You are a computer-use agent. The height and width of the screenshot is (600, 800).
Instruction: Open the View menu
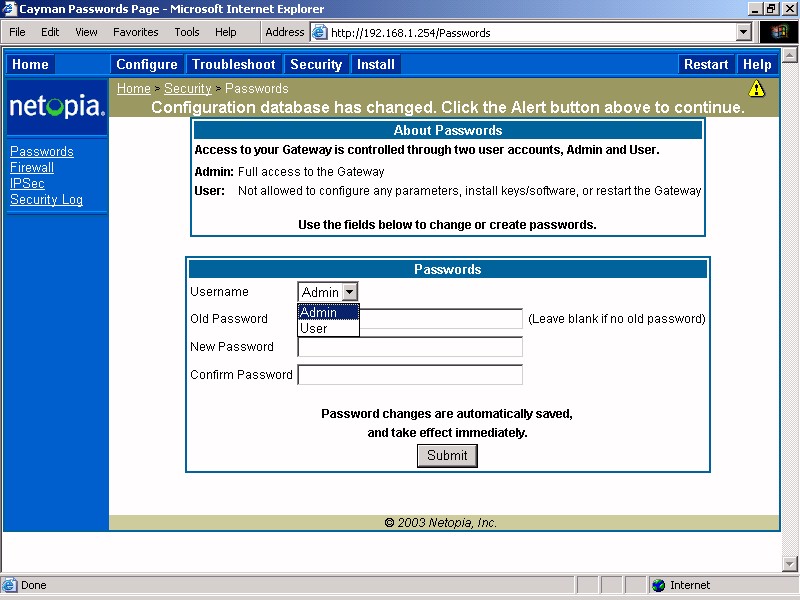86,32
